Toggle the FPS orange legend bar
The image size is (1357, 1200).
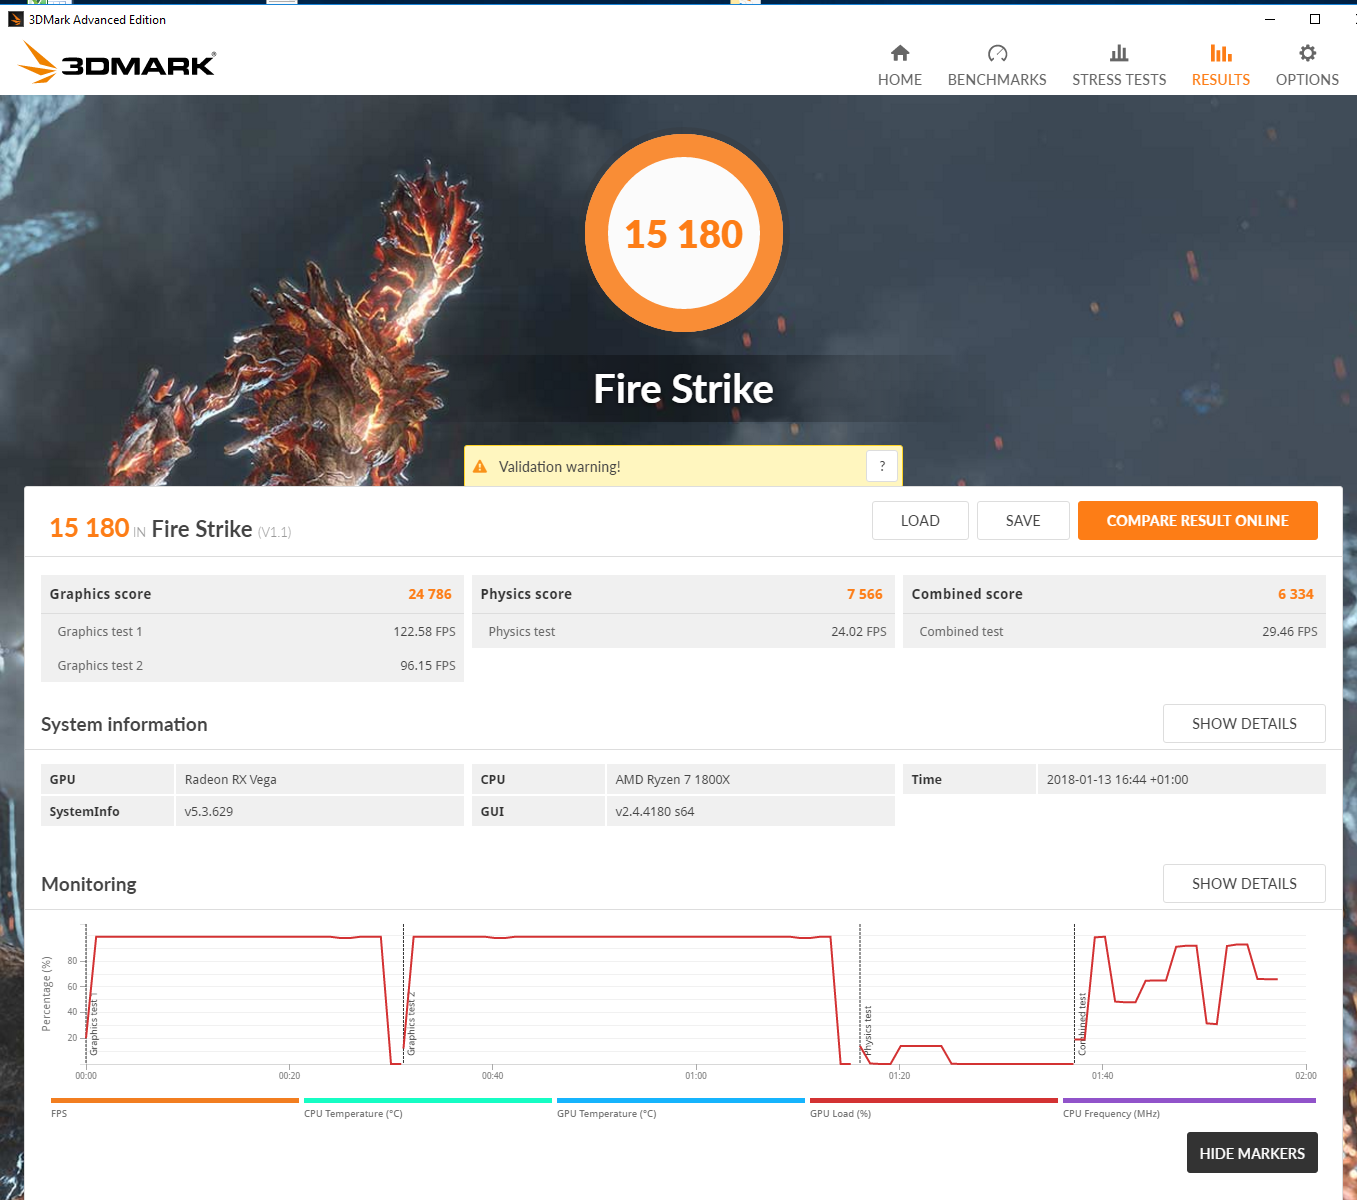pyautogui.click(x=174, y=1100)
